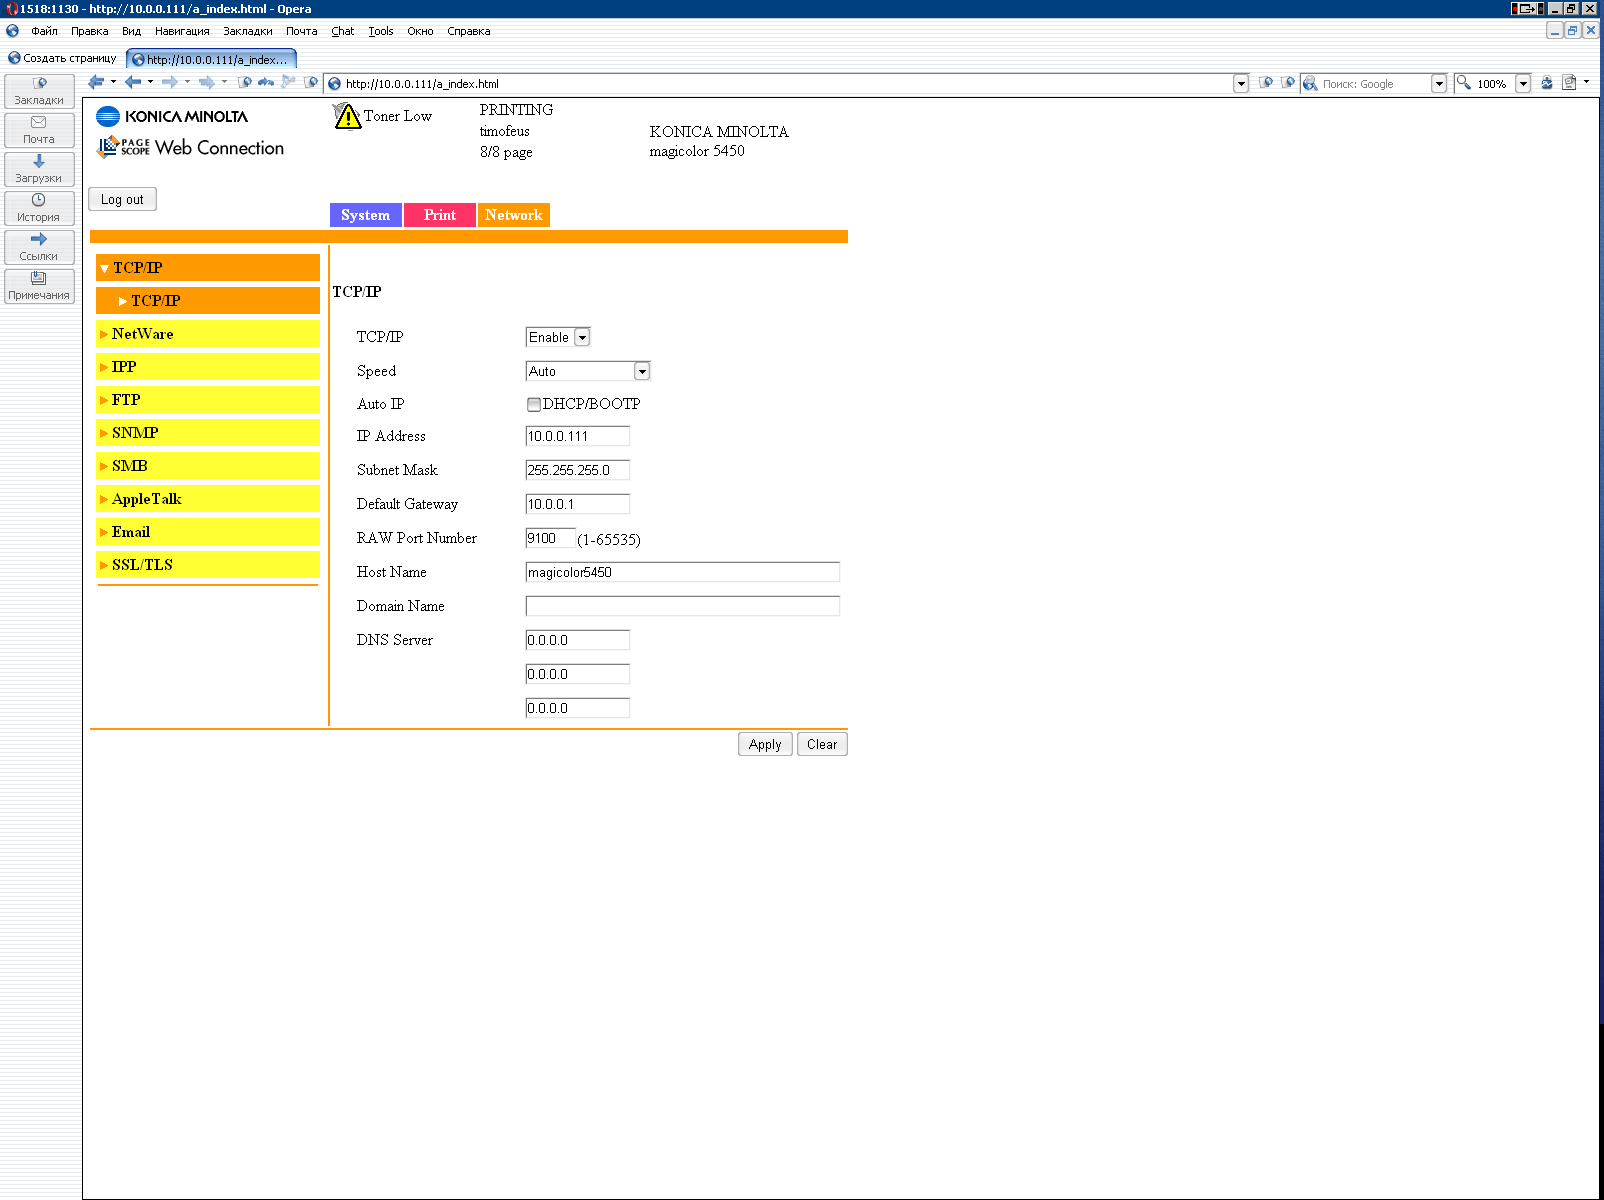Open the Загрузки sidebar panel
The image size is (1604, 1200).
point(39,169)
